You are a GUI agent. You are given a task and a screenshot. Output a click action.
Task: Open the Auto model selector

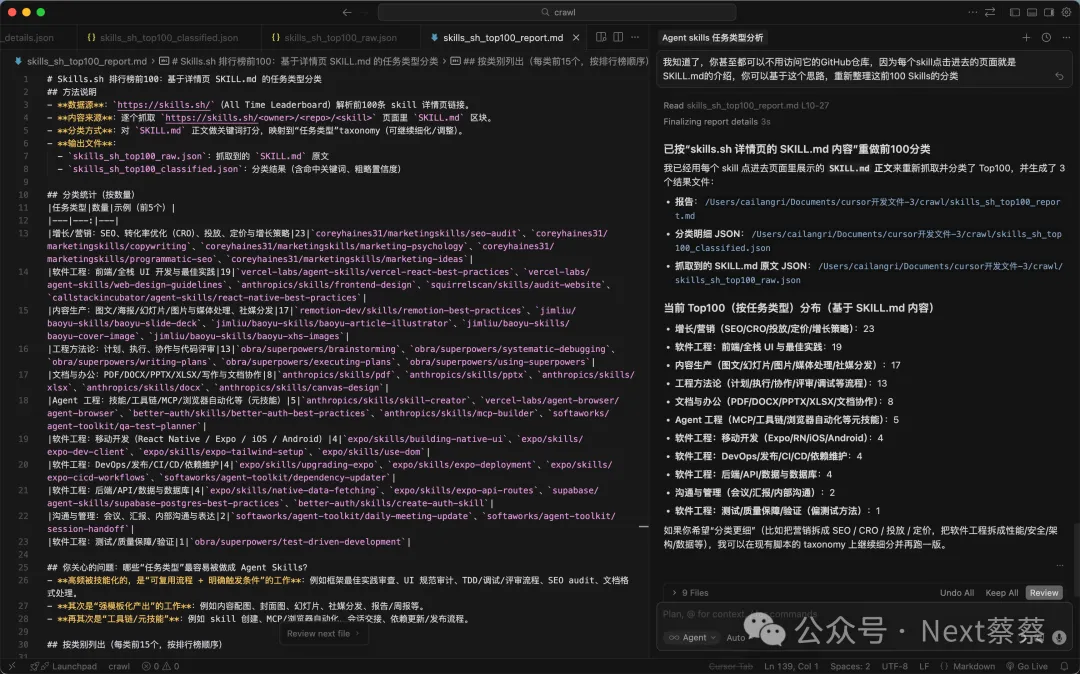pos(736,637)
